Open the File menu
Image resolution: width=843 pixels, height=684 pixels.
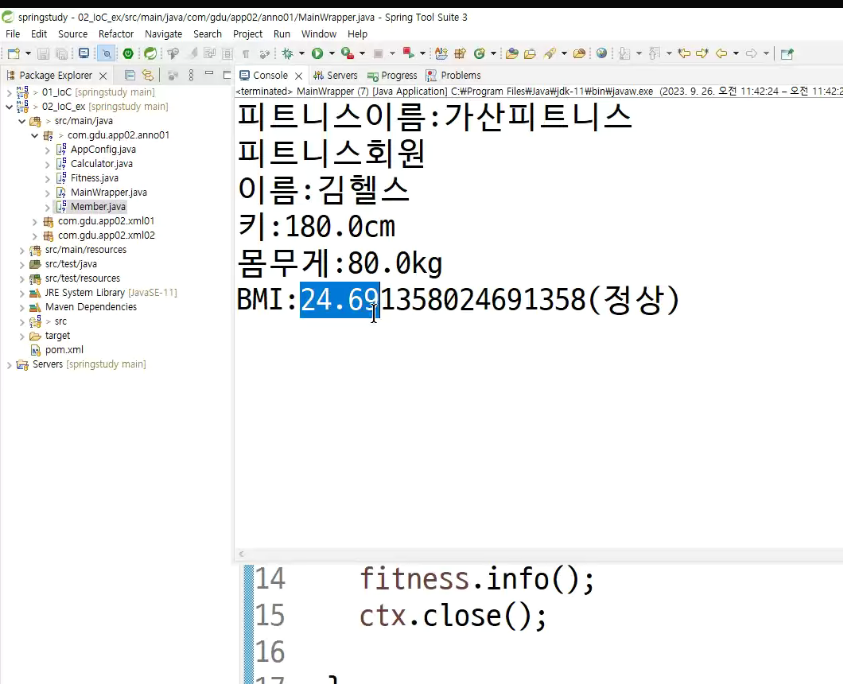coord(12,34)
